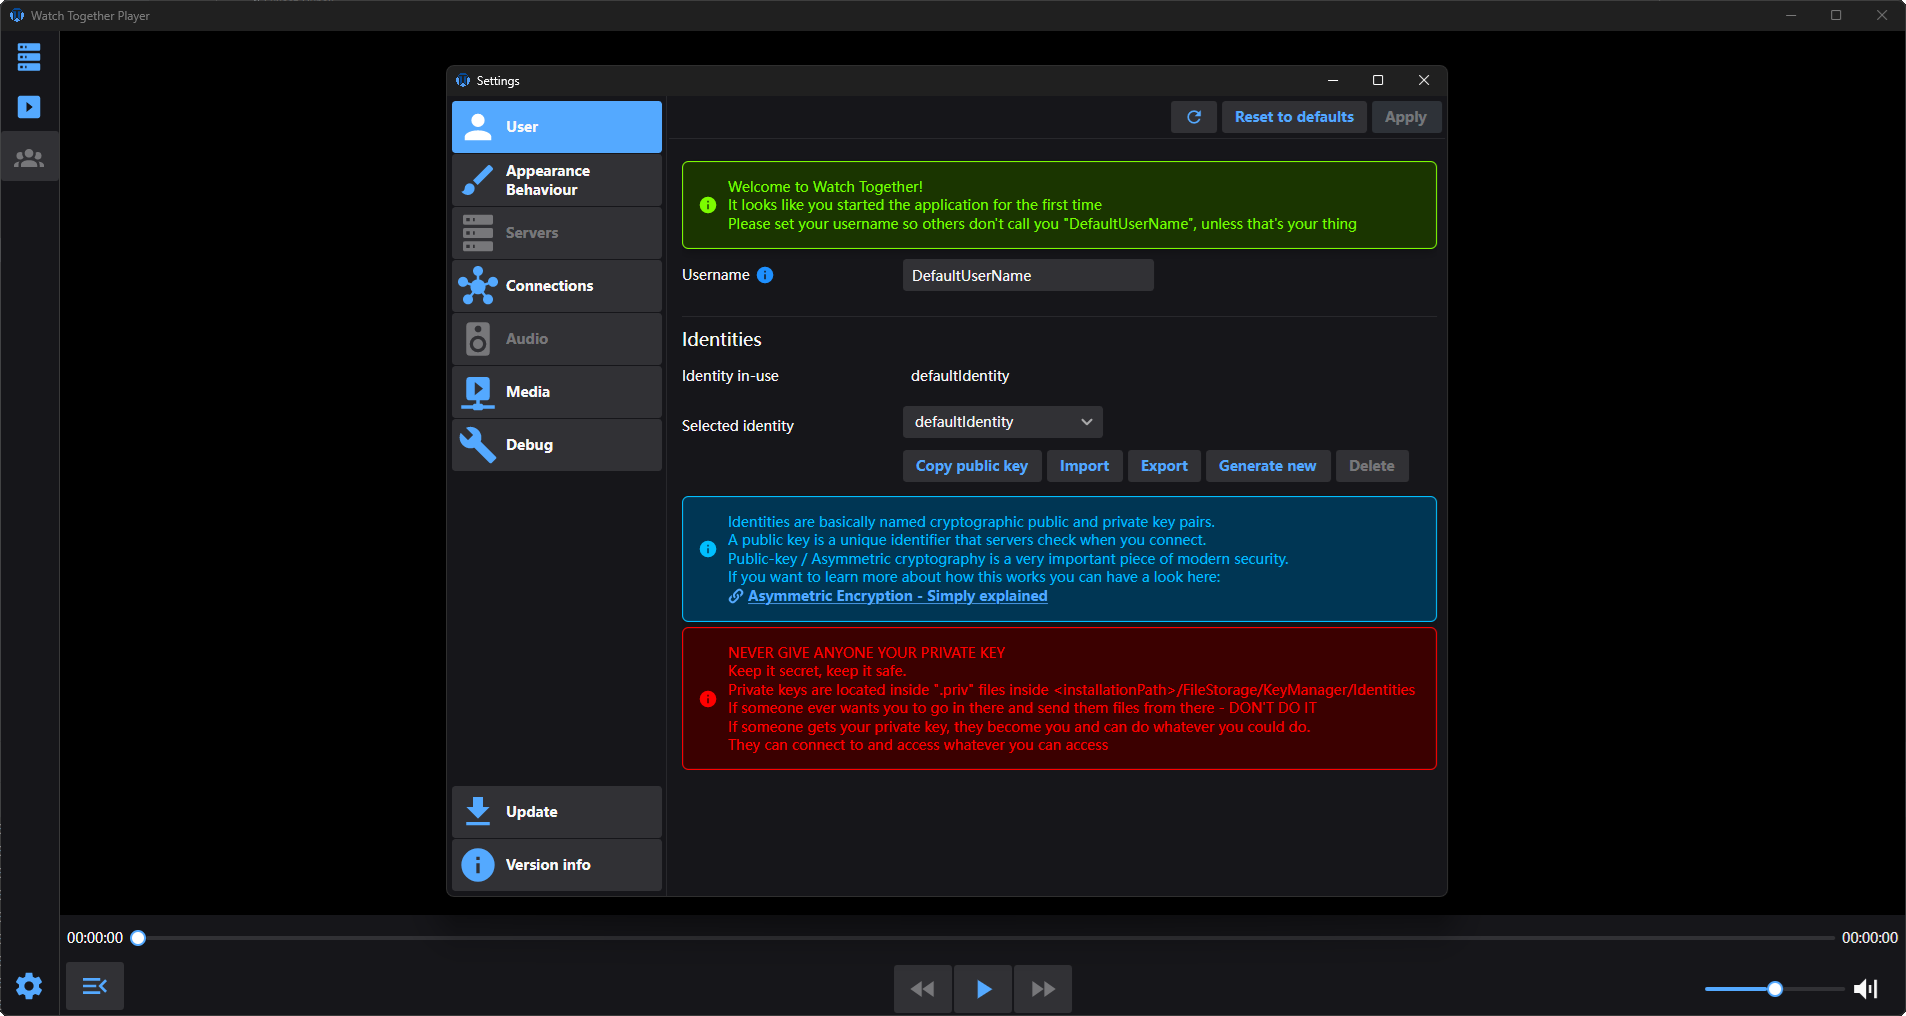Click the volume slider handle
Image resolution: width=1906 pixels, height=1016 pixels.
(1775, 989)
